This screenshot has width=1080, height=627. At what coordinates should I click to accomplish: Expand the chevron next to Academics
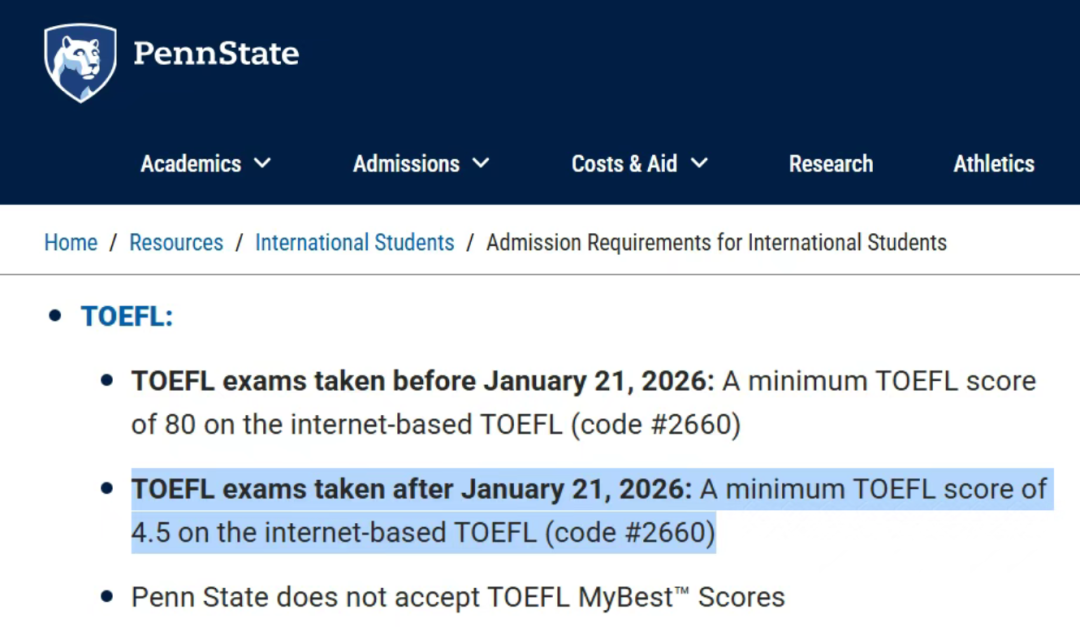click(263, 163)
